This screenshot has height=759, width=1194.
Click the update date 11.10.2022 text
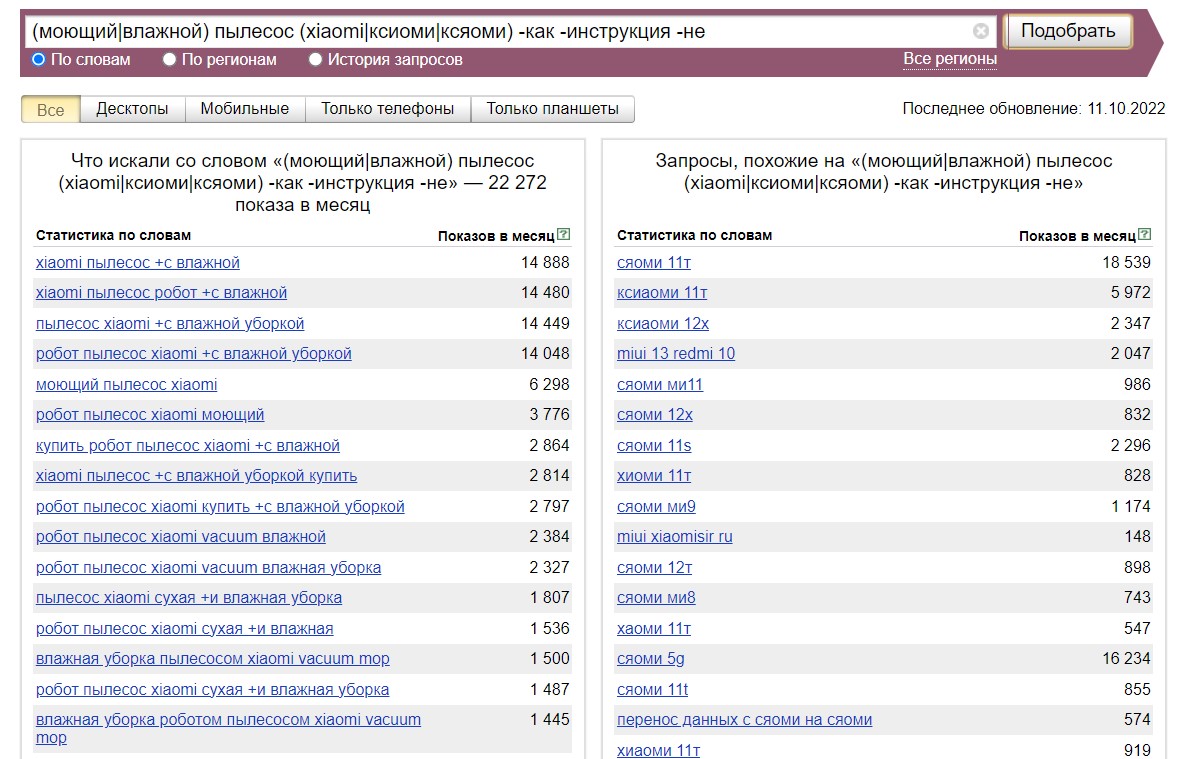[x=1126, y=108]
